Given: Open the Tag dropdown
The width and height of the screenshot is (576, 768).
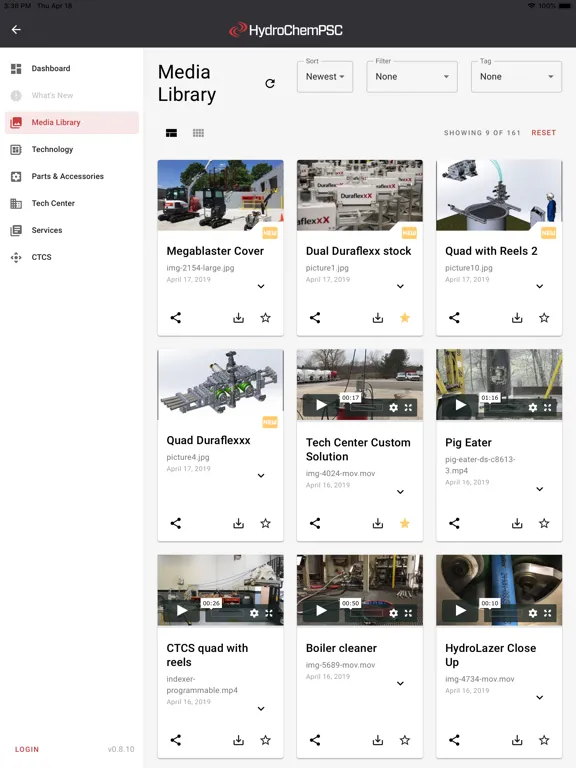Looking at the screenshot, I should 516,76.
